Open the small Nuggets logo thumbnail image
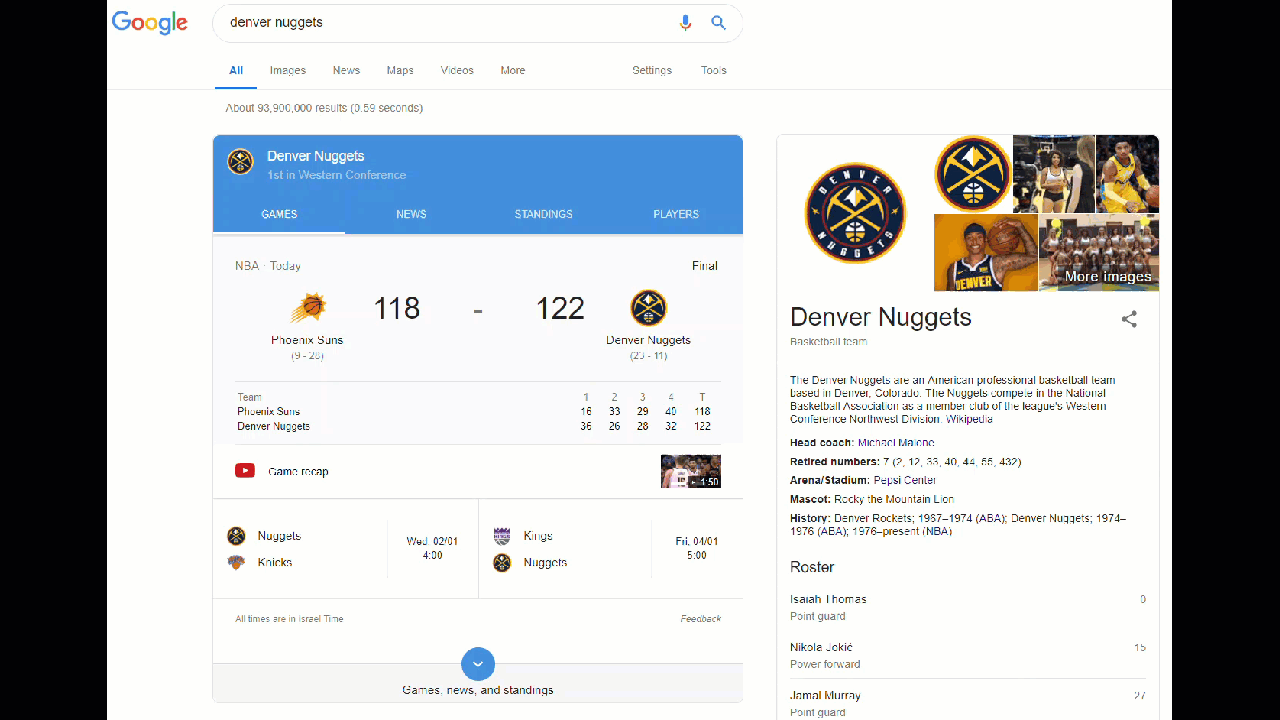The width and height of the screenshot is (1280, 720). pos(973,174)
